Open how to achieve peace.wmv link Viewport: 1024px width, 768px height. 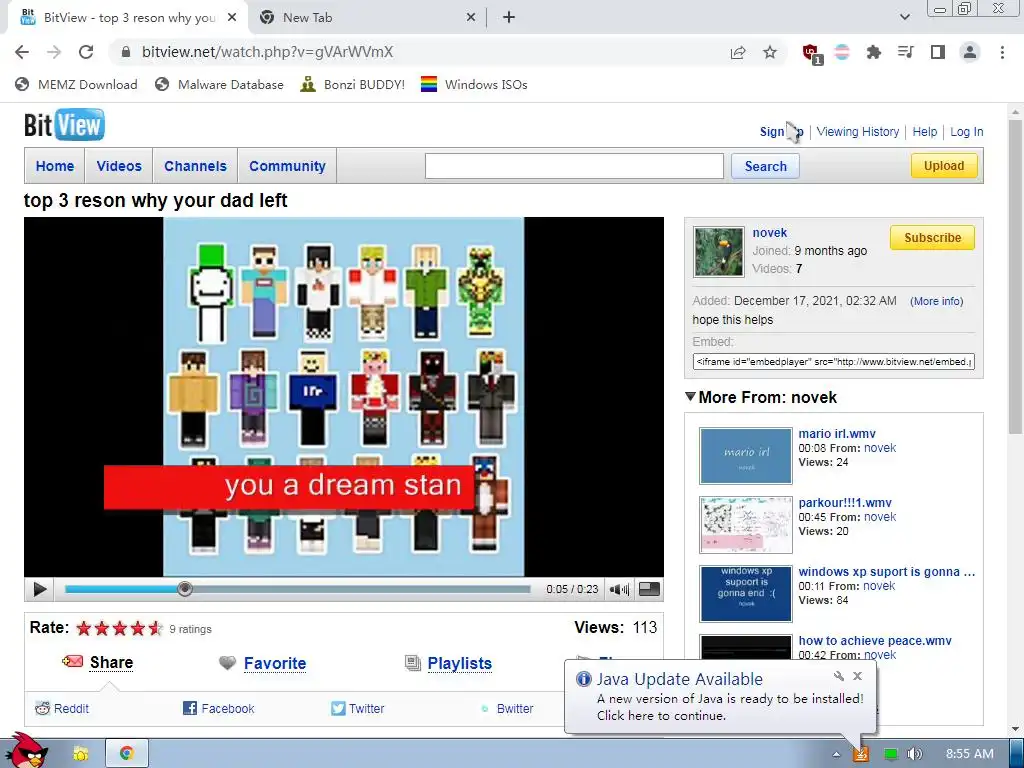875,641
